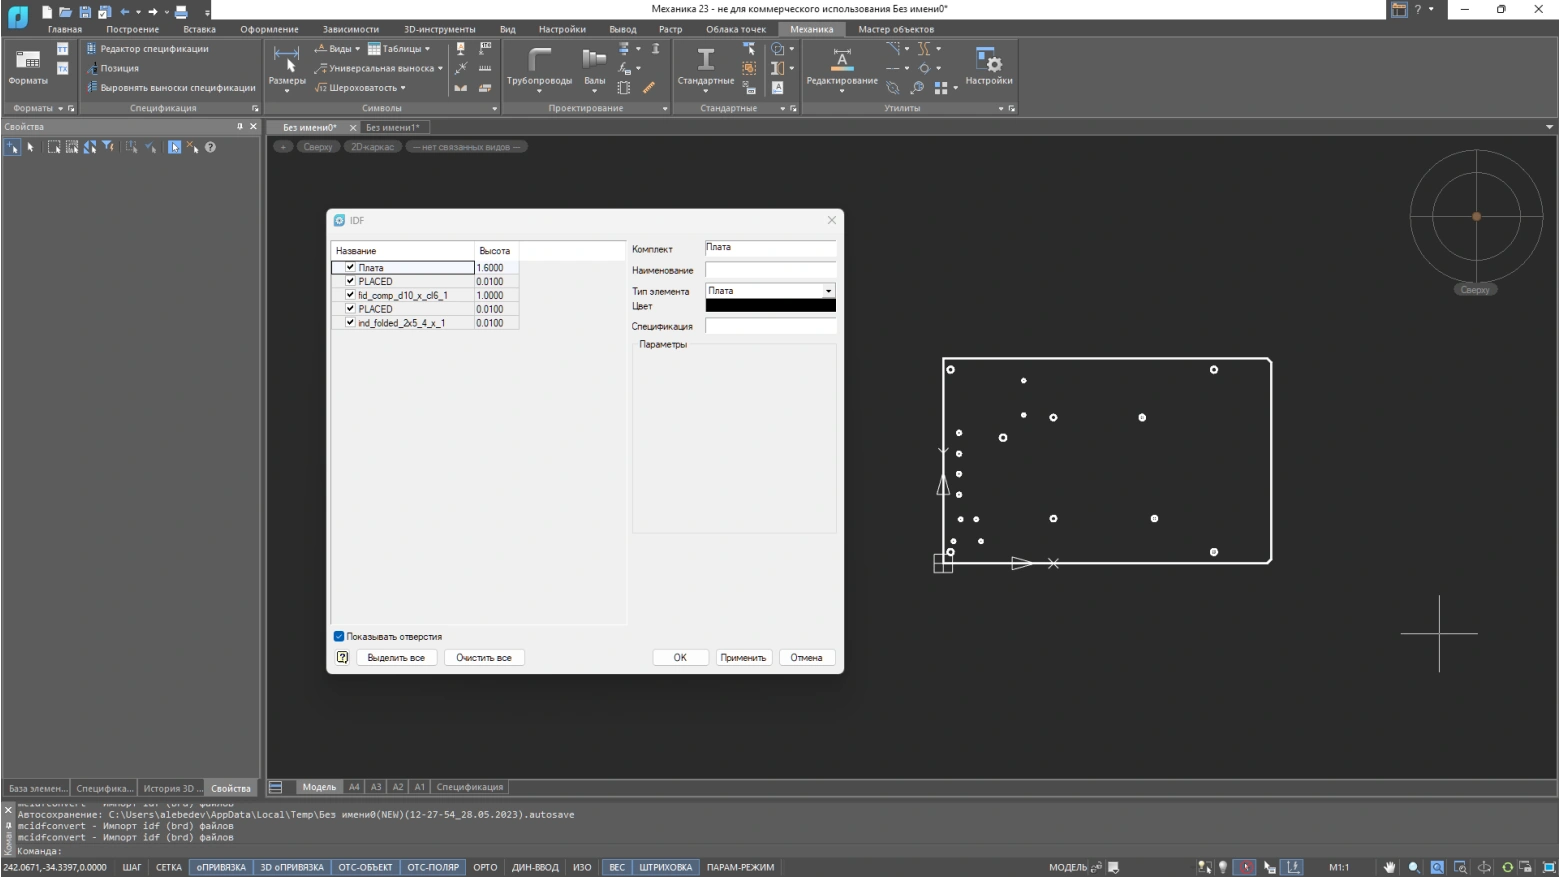This screenshot has width=1560, height=877.
Task: Click the help icon in IDF dialog
Action: (x=342, y=658)
